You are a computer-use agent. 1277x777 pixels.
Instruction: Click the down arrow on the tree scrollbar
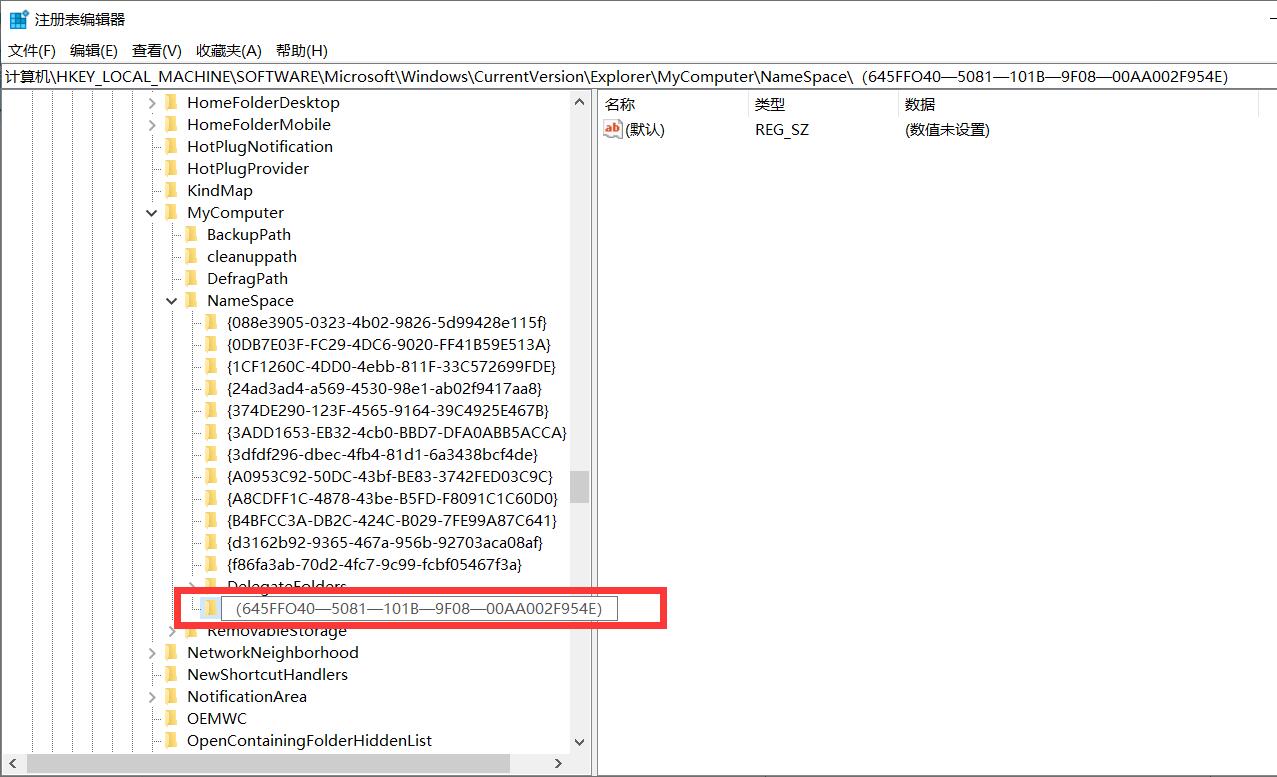pyautogui.click(x=580, y=742)
